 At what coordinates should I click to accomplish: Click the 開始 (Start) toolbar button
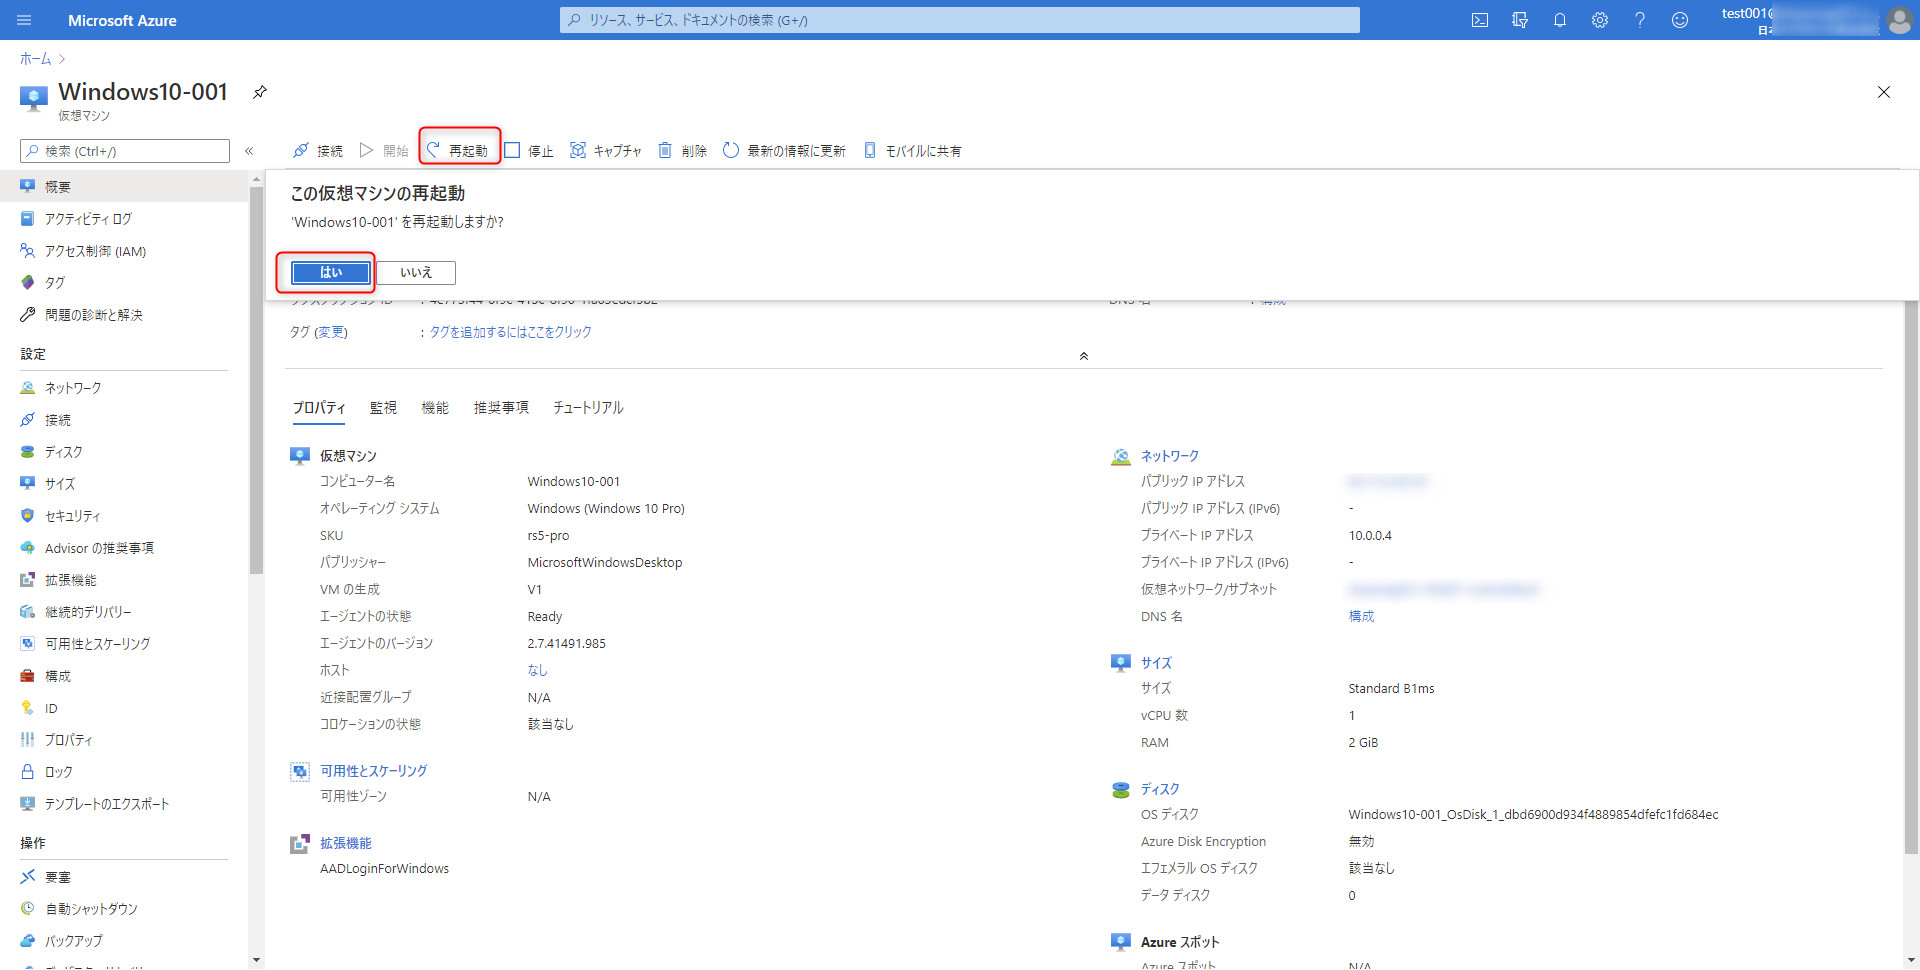(384, 151)
